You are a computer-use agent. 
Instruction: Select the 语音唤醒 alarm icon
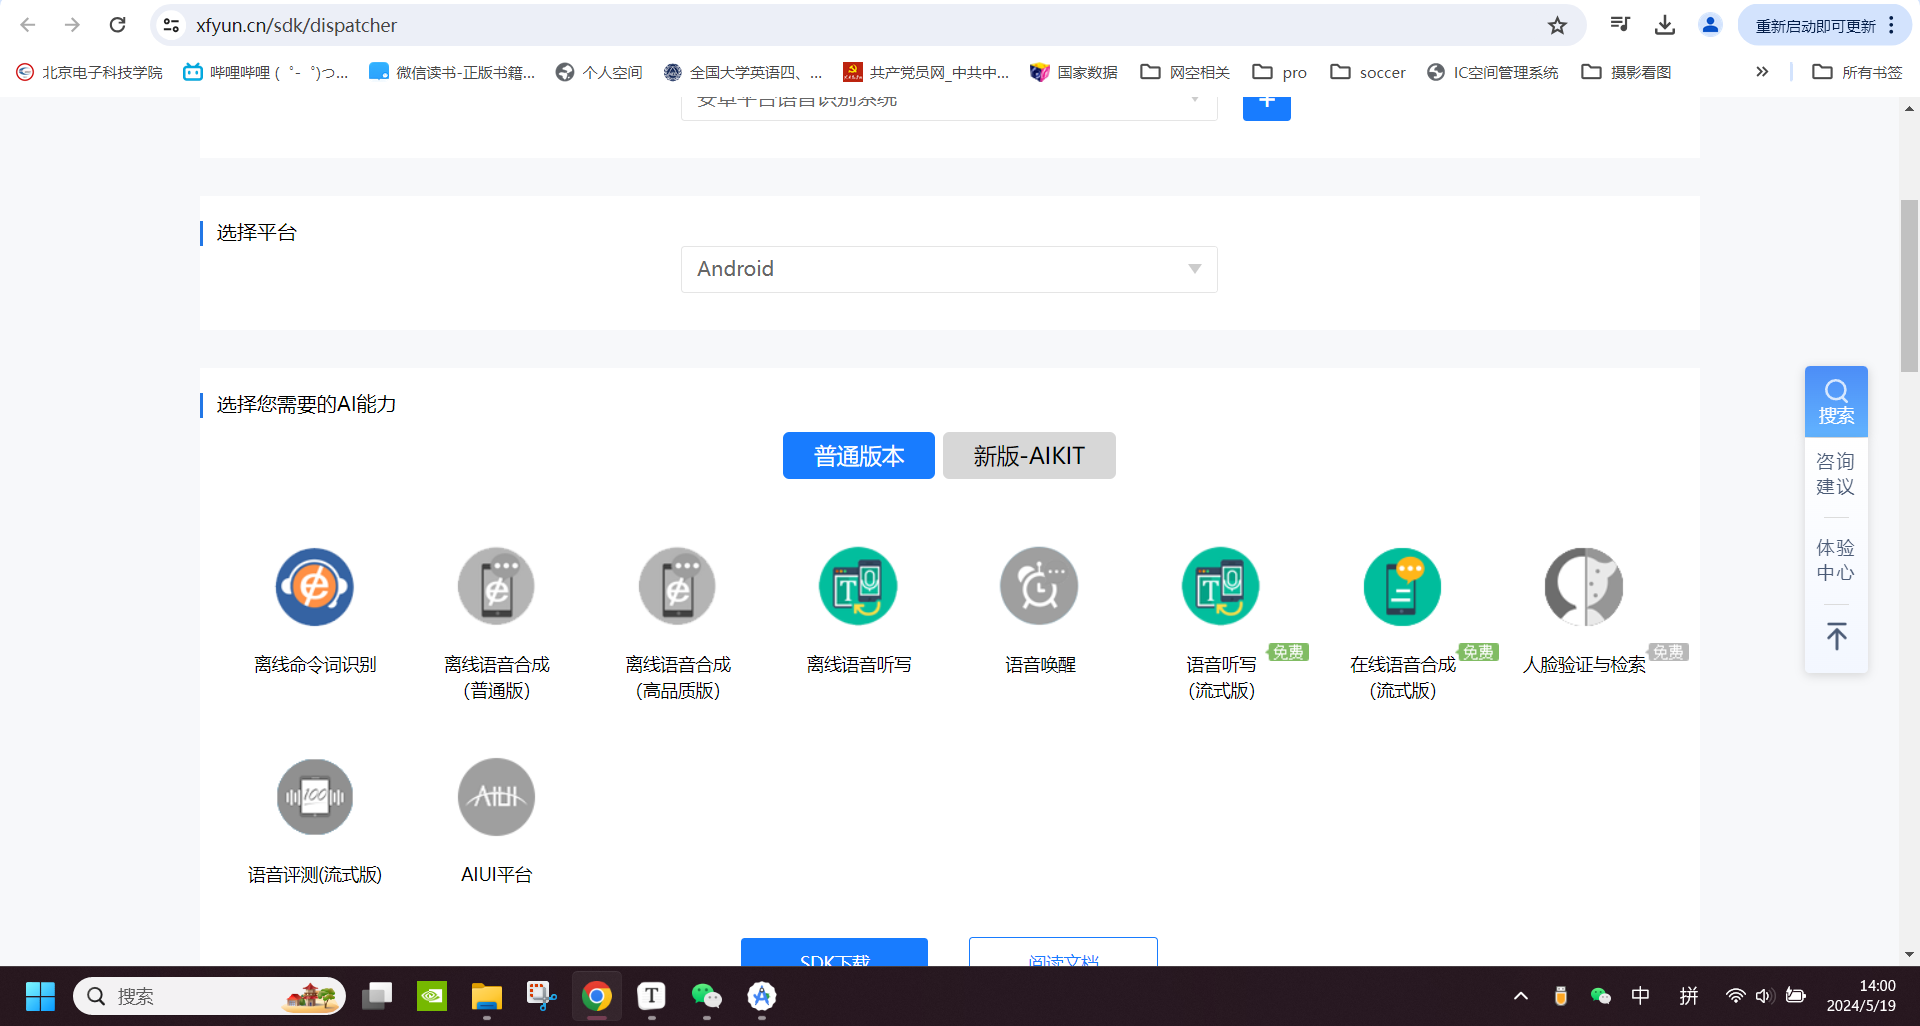(1040, 587)
